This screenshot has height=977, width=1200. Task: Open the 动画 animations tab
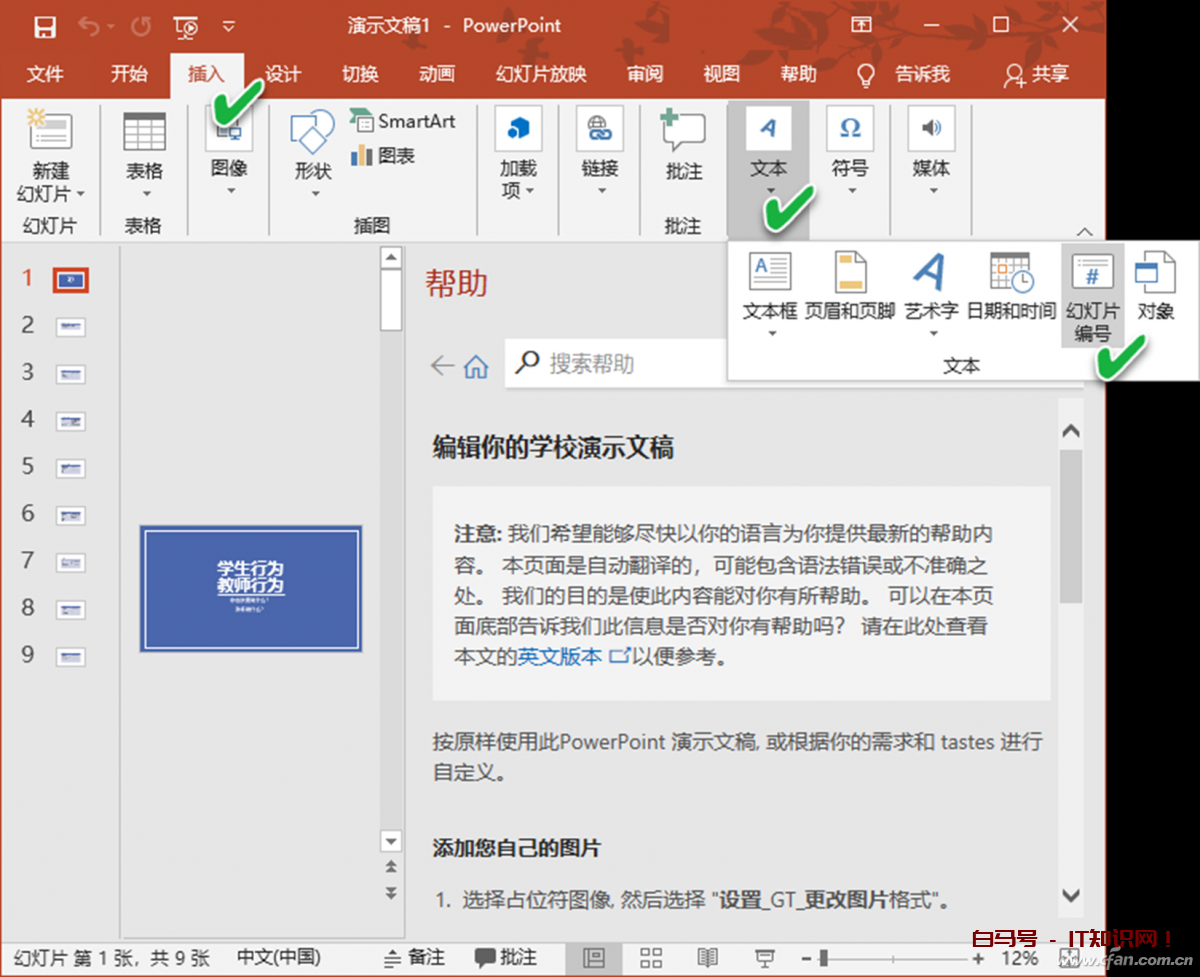coord(437,74)
